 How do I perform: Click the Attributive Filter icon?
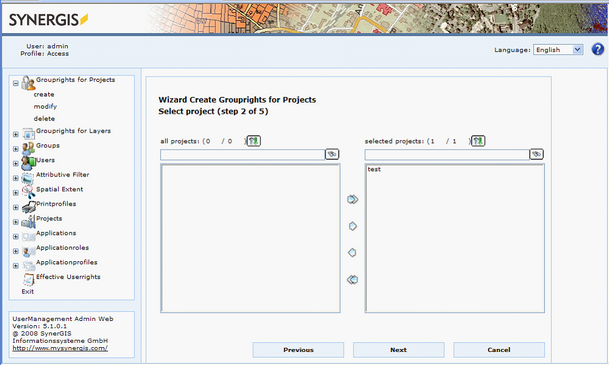[x=28, y=178]
